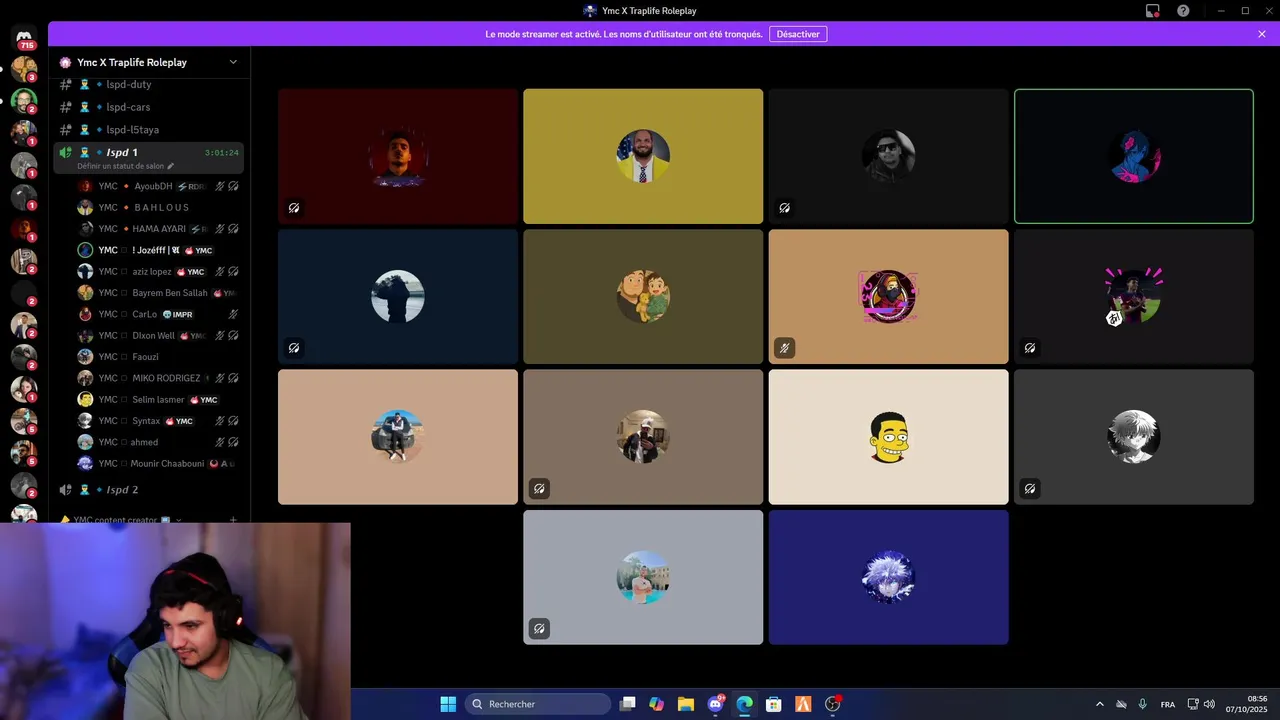Click the speaker icon beside lspd 2
Viewport: 1280px width, 720px height.
(65, 490)
